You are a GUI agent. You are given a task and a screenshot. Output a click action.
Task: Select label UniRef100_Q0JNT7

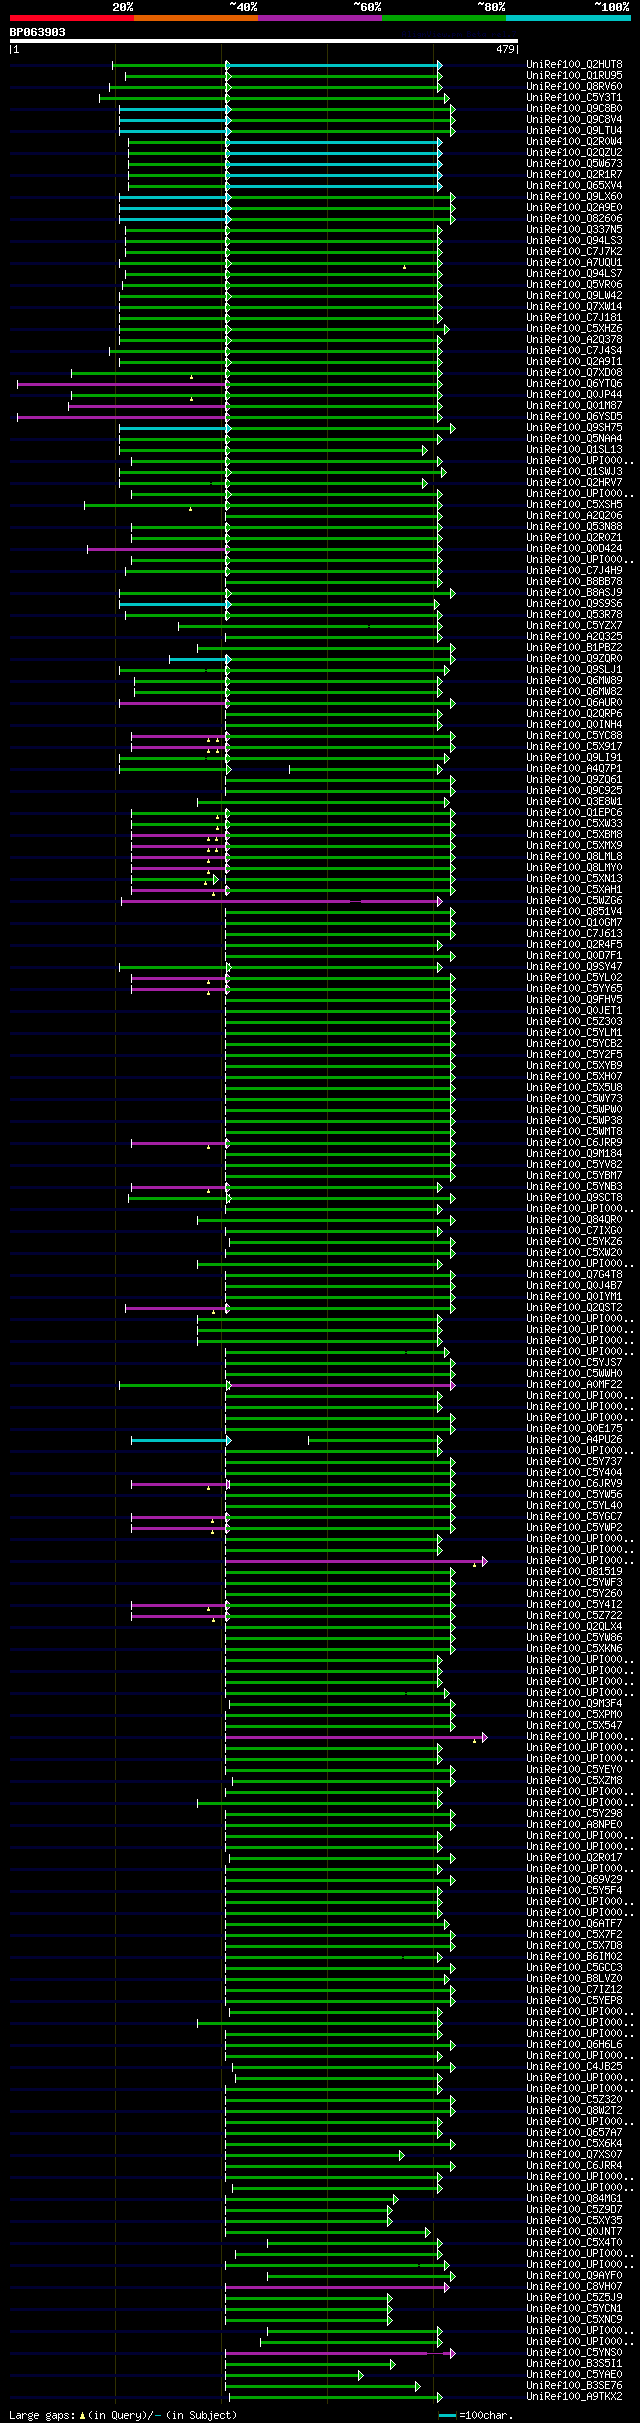pos(574,2232)
